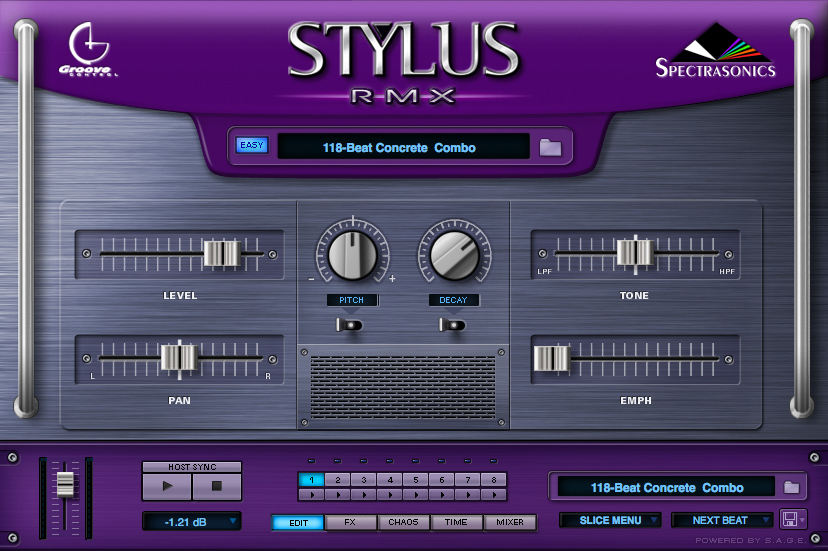Screen dimensions: 828x551
Task: Open the -1.21 dB level dropdown
Action: coord(192,522)
